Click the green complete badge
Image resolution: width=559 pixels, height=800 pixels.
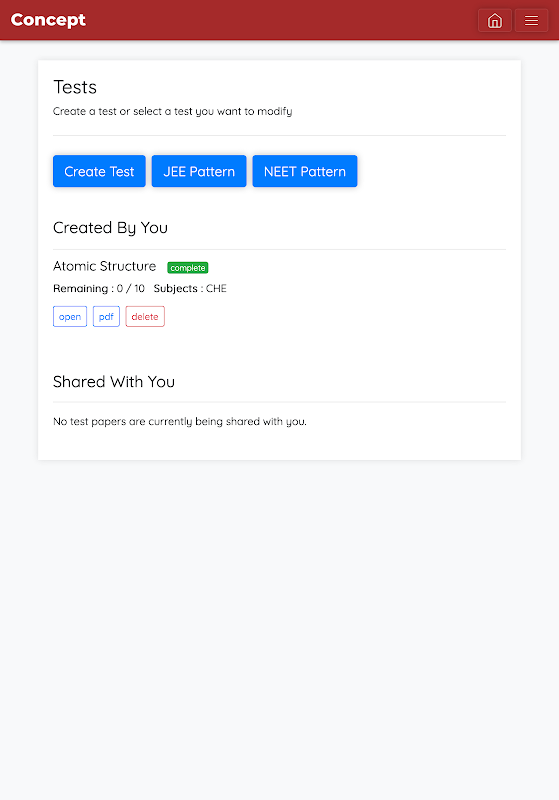[x=188, y=268]
